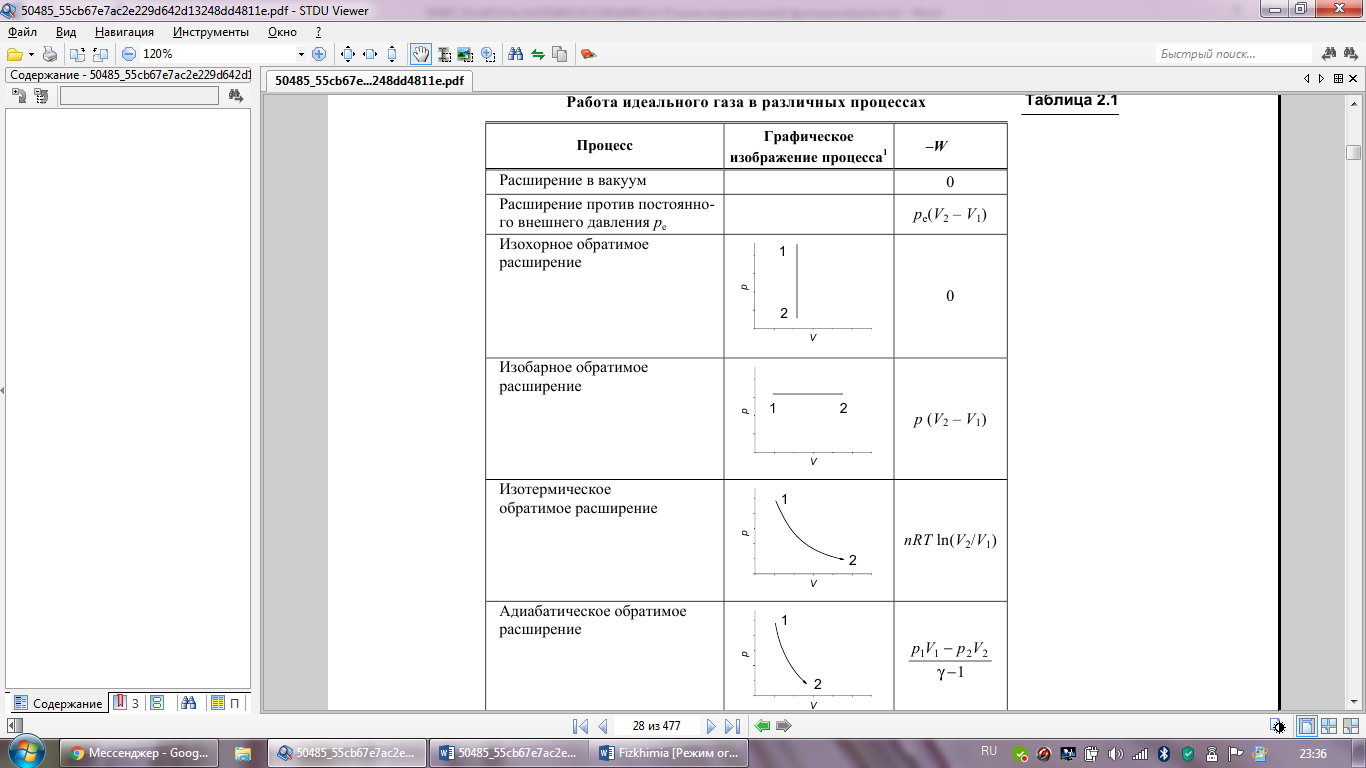Switch to the bookmarks sidebar tab
Screen dimensions: 1366x768
[126, 703]
